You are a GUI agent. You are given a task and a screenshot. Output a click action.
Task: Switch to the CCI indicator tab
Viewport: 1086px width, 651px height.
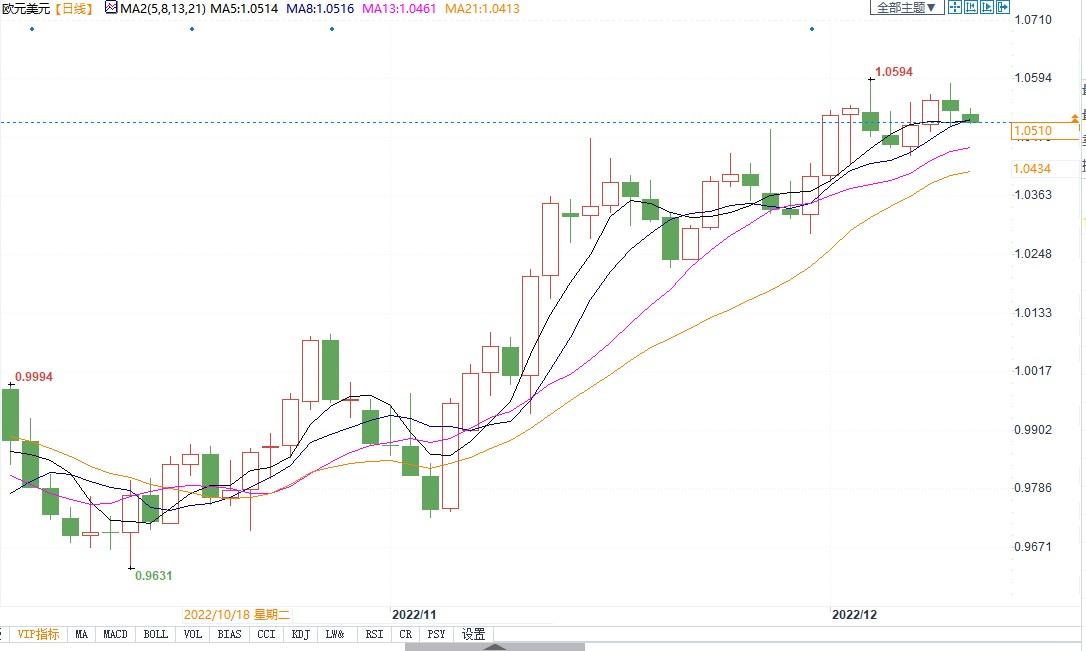pyautogui.click(x=265, y=634)
